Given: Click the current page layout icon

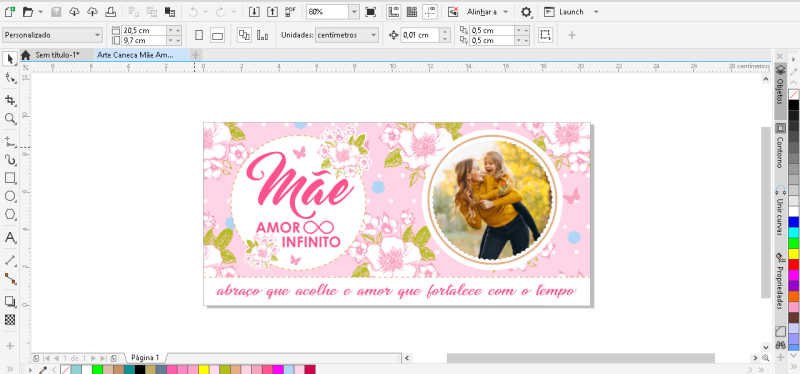Looking at the screenshot, I should coord(262,35).
